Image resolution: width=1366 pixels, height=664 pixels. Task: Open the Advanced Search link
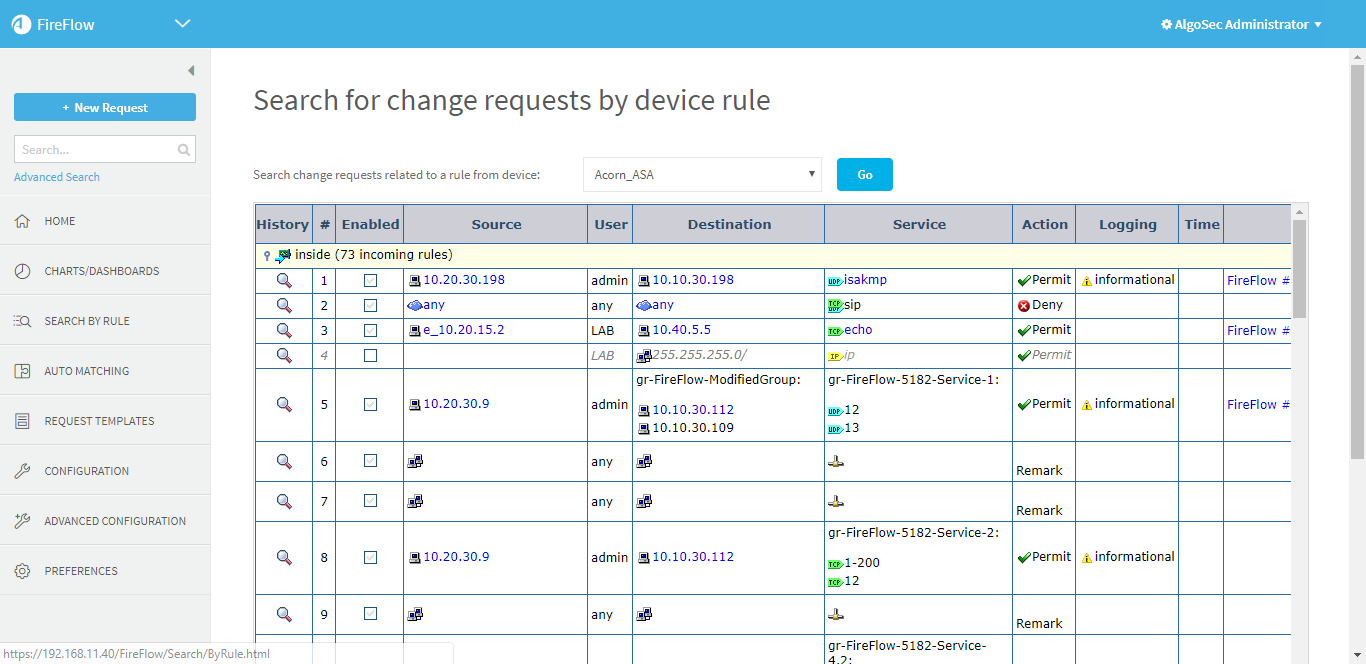(x=57, y=177)
